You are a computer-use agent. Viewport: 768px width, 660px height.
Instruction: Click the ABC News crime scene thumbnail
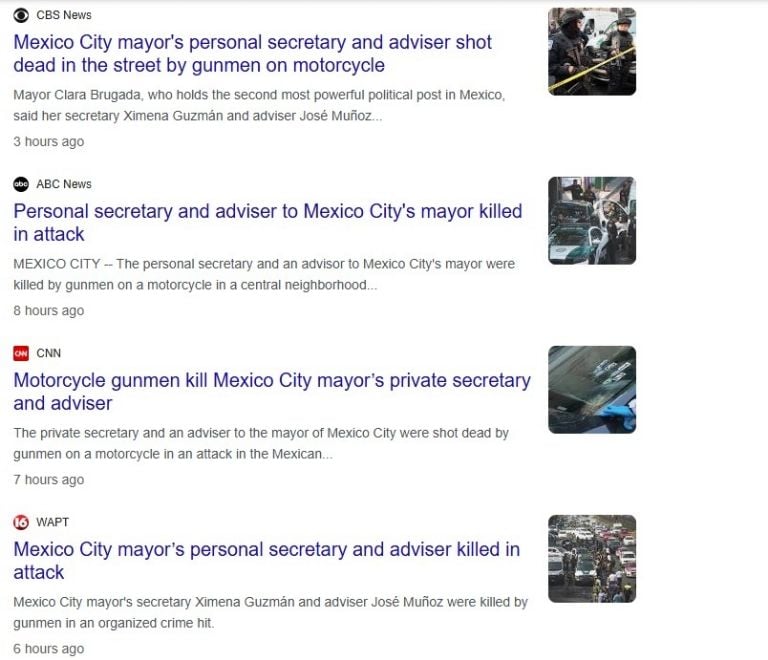592,220
